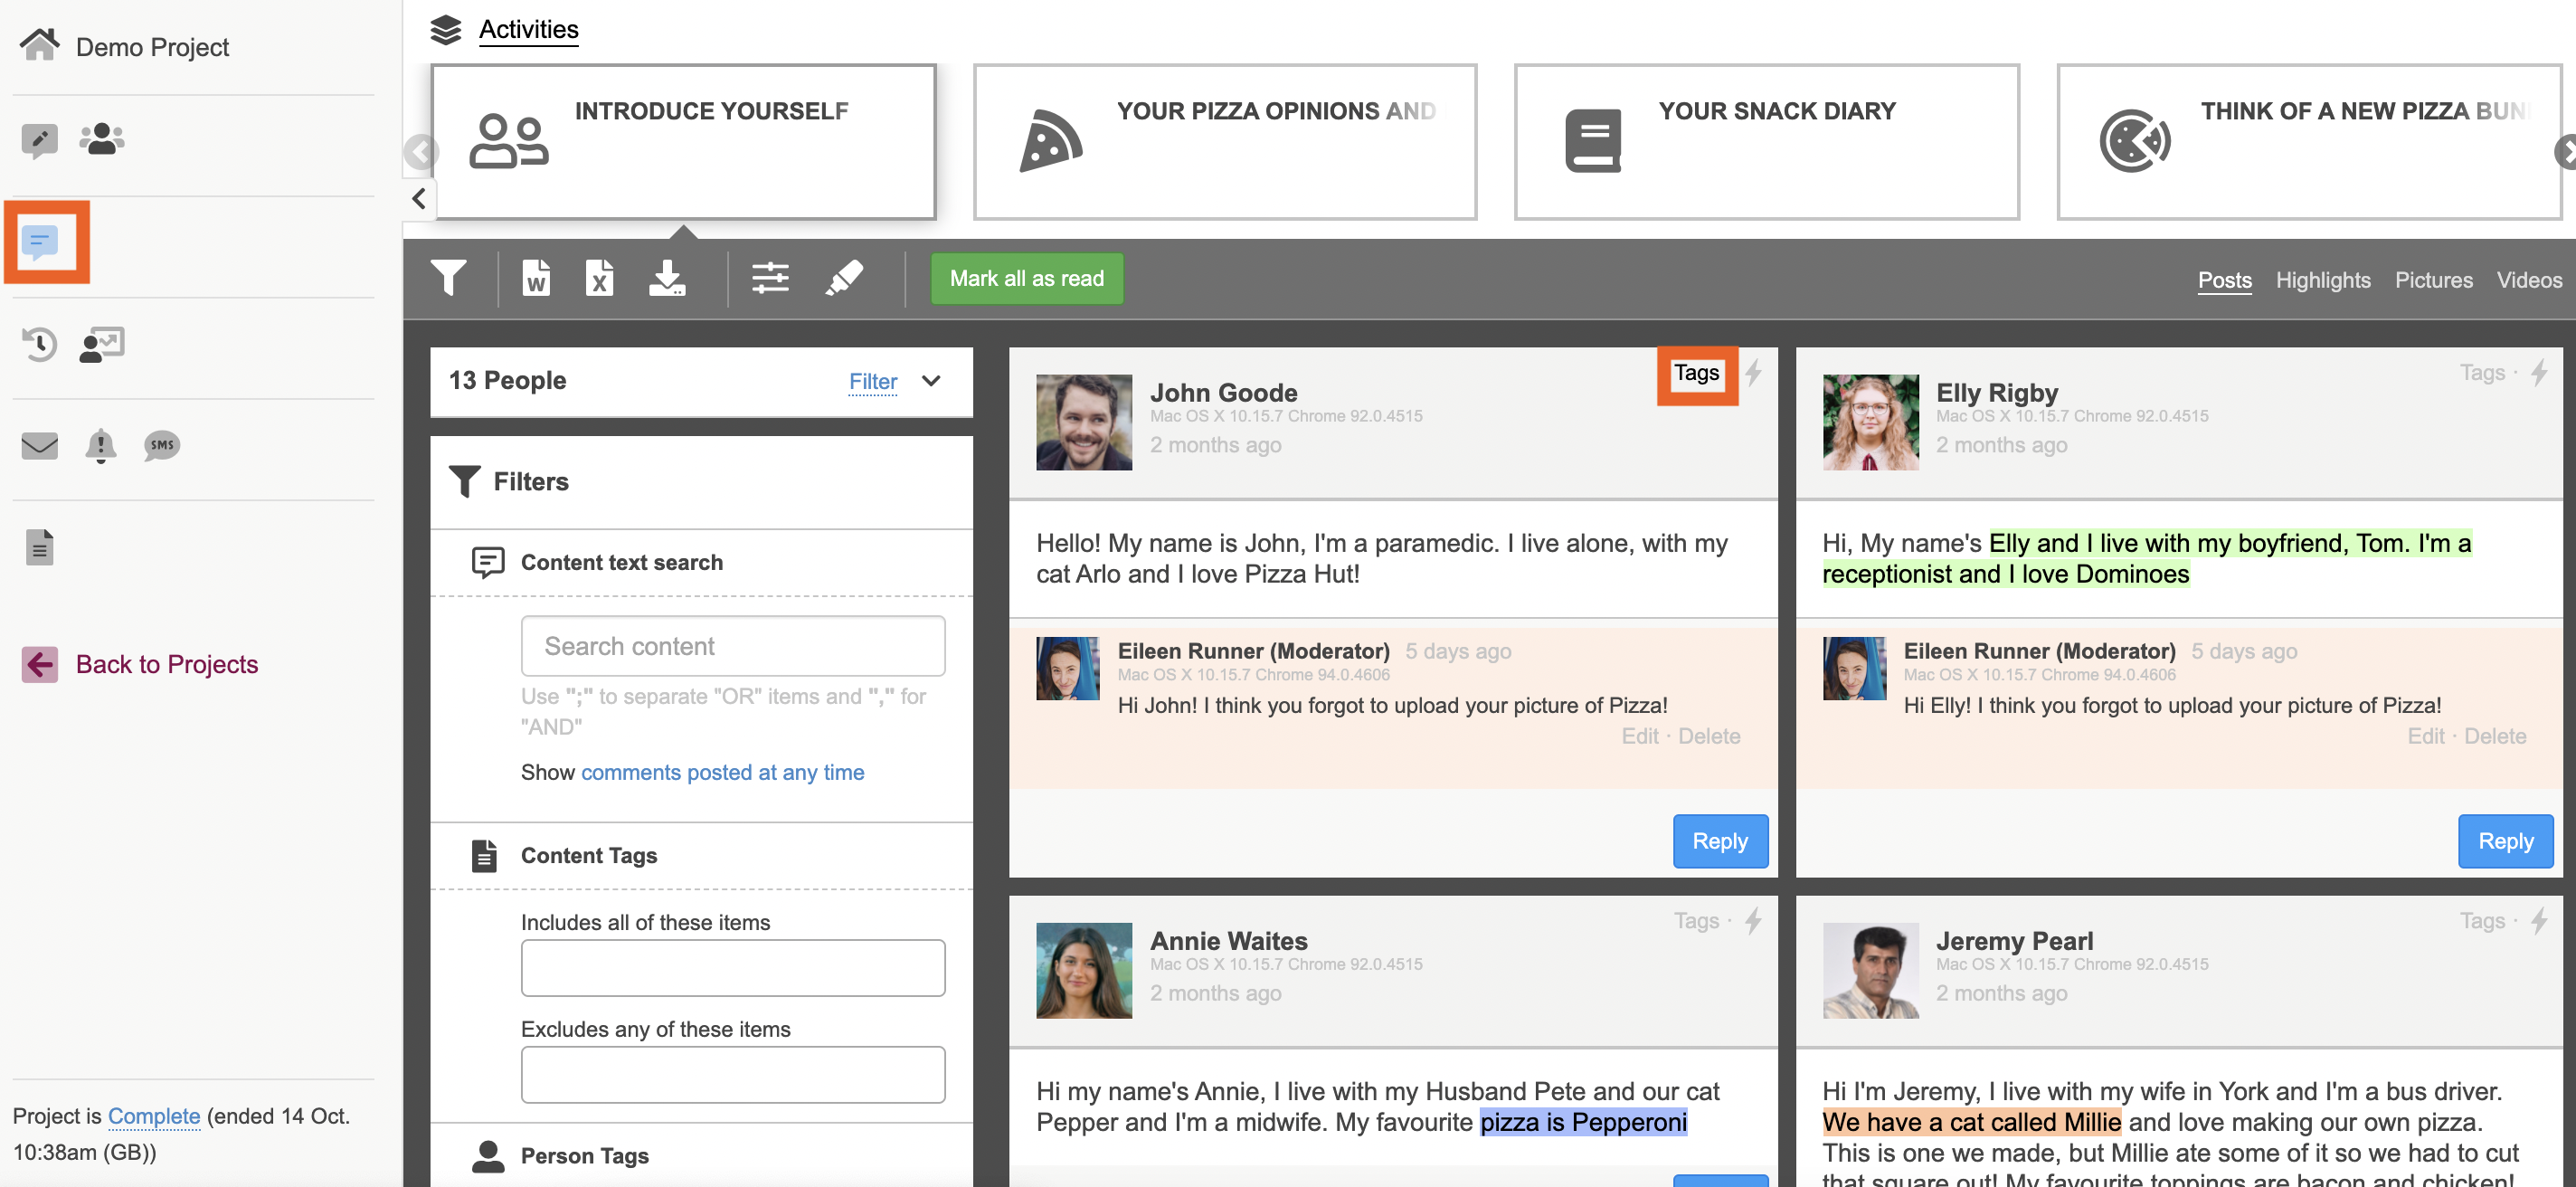
Task: Switch to the Pictures tab
Action: pyautogui.click(x=2433, y=280)
